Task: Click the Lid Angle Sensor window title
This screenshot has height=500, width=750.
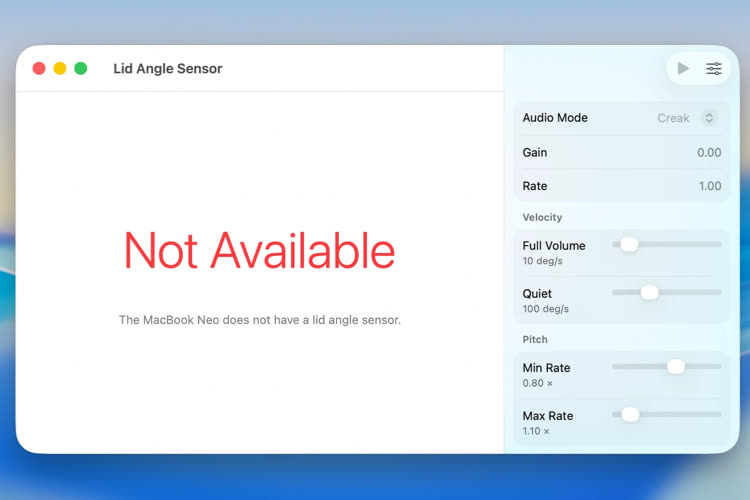Action: click(168, 69)
